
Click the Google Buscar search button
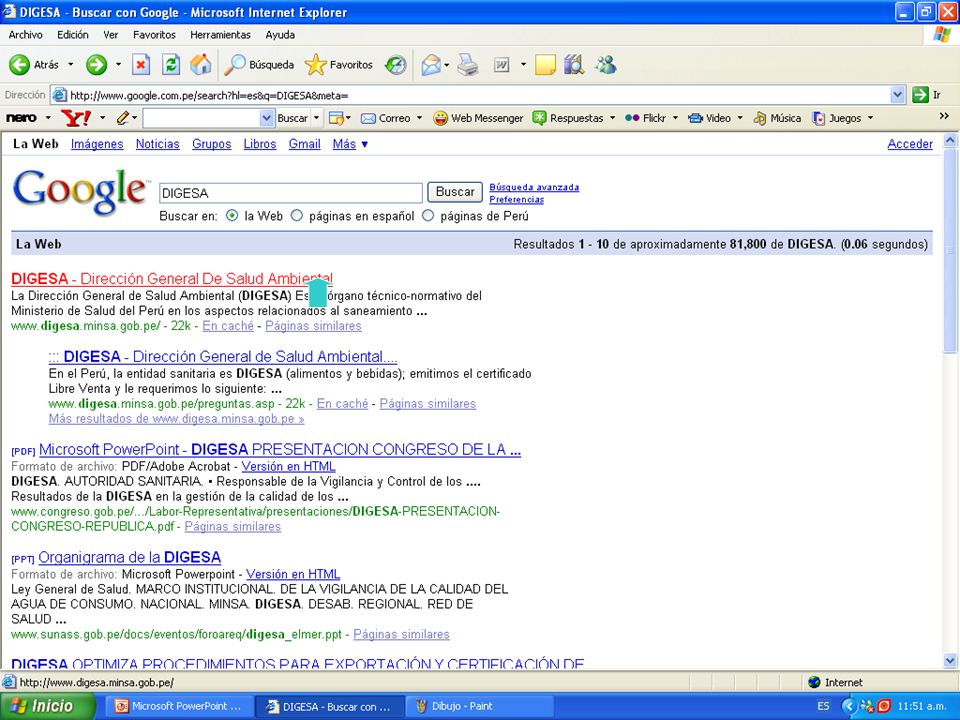(455, 192)
